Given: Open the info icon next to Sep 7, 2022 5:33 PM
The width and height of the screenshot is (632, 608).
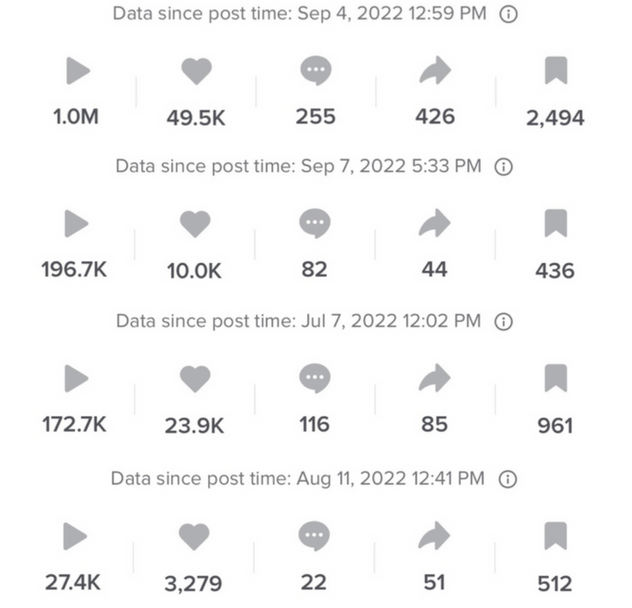Looking at the screenshot, I should click(x=503, y=167).
